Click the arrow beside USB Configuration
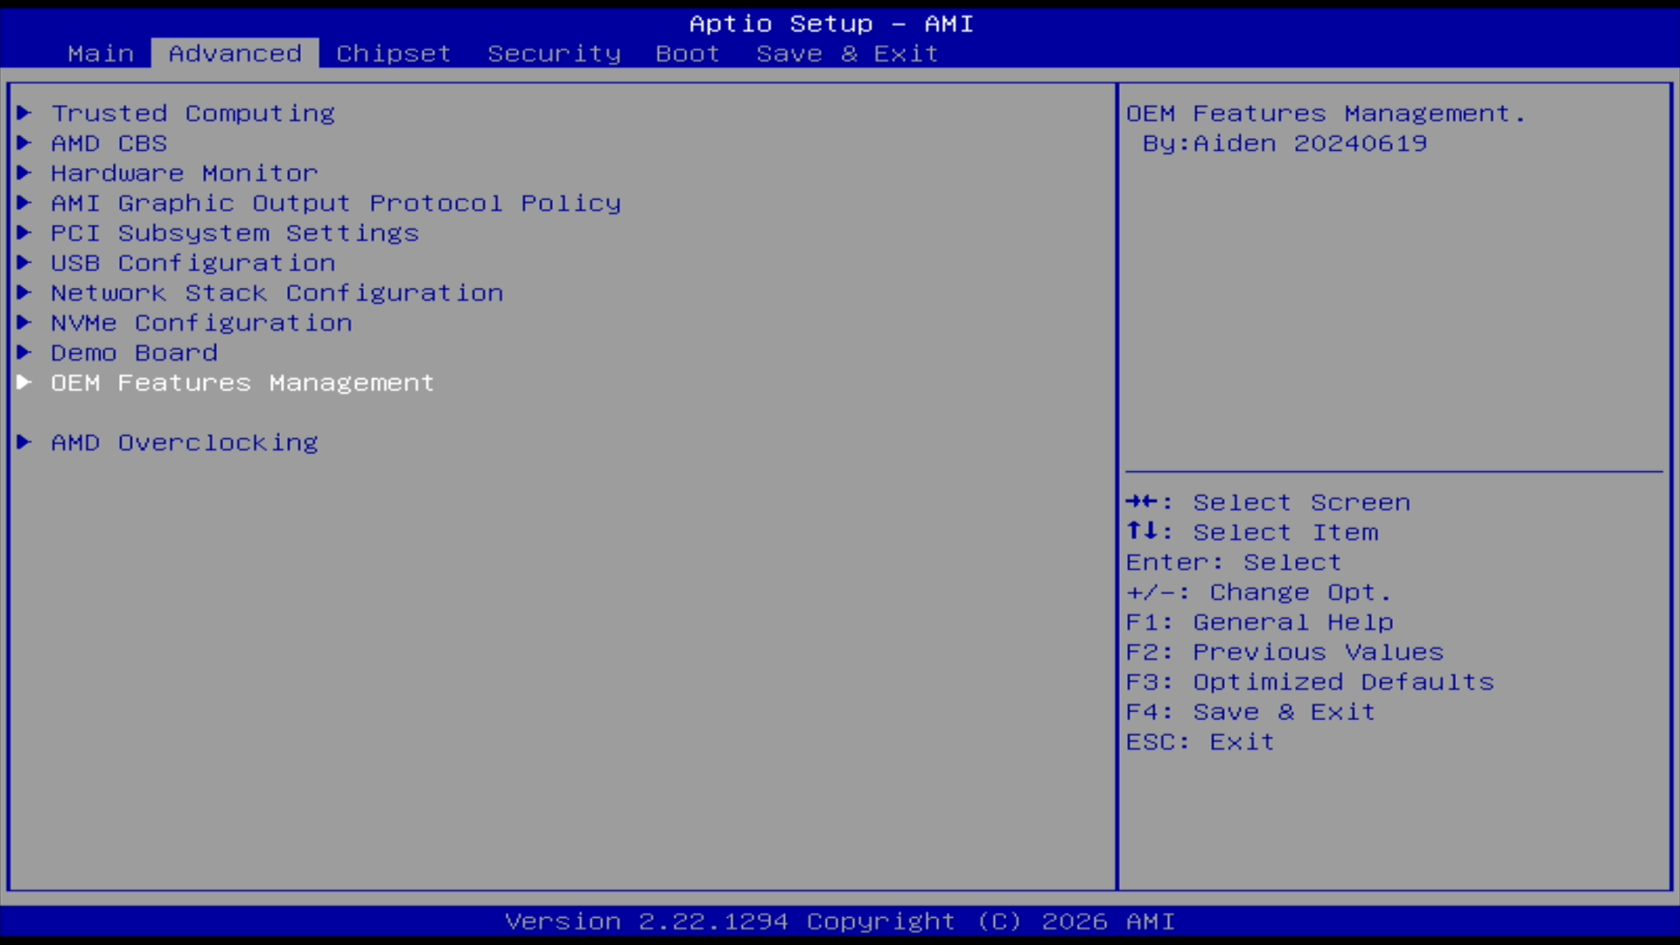The image size is (1680, 945). [x=25, y=263]
